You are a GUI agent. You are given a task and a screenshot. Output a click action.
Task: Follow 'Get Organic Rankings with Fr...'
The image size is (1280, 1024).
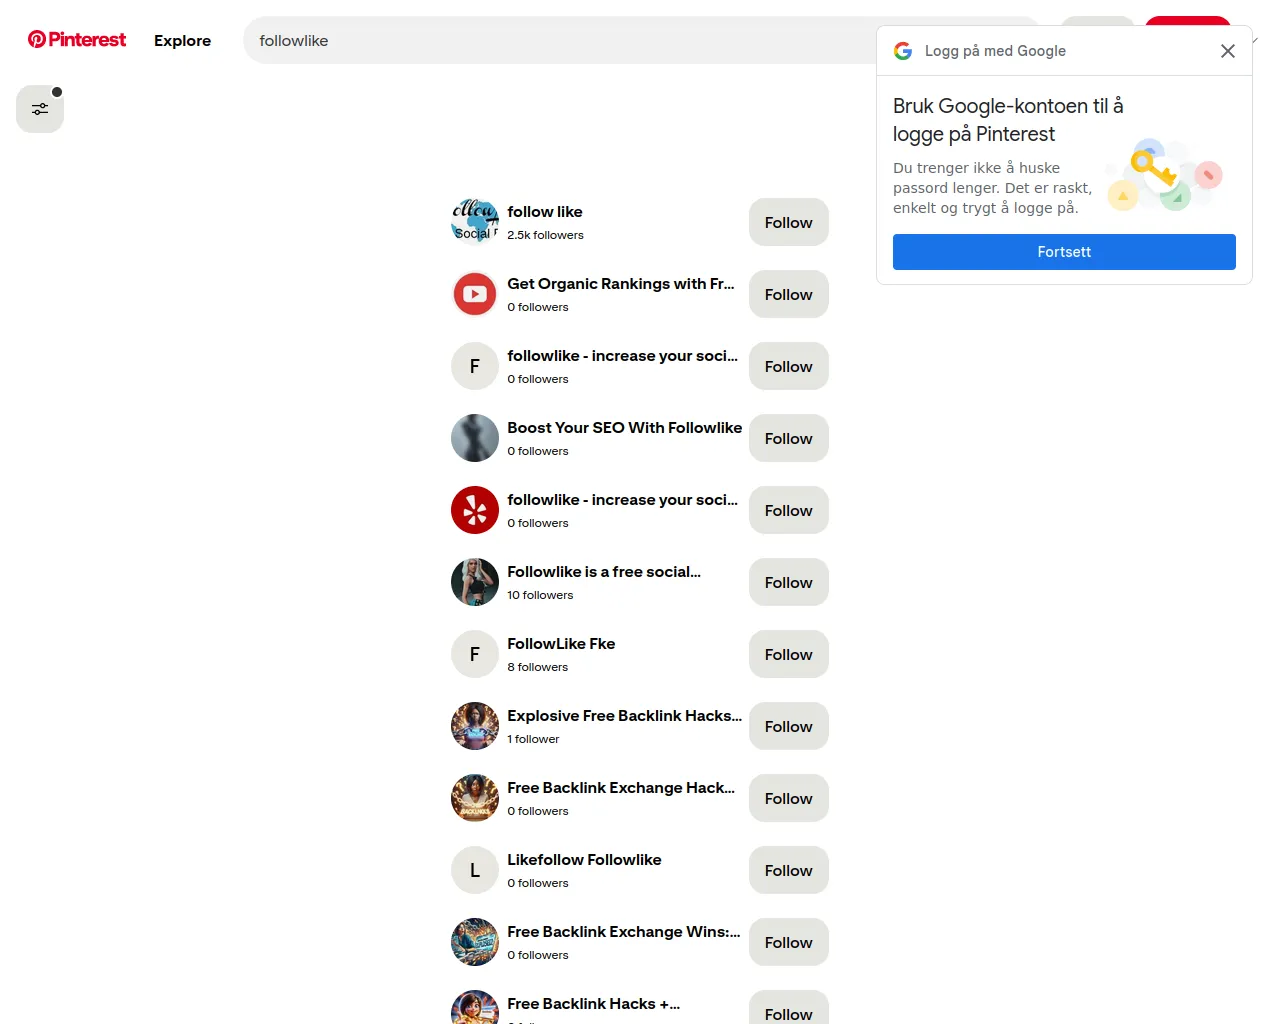(789, 294)
